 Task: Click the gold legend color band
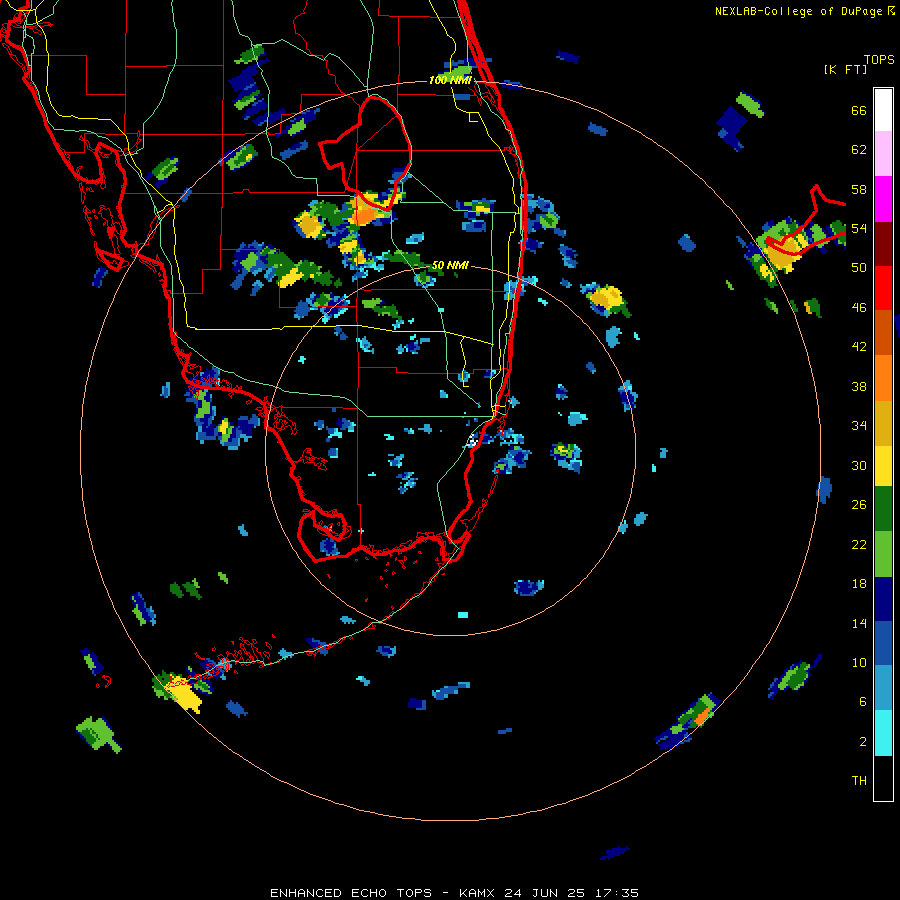(883, 423)
